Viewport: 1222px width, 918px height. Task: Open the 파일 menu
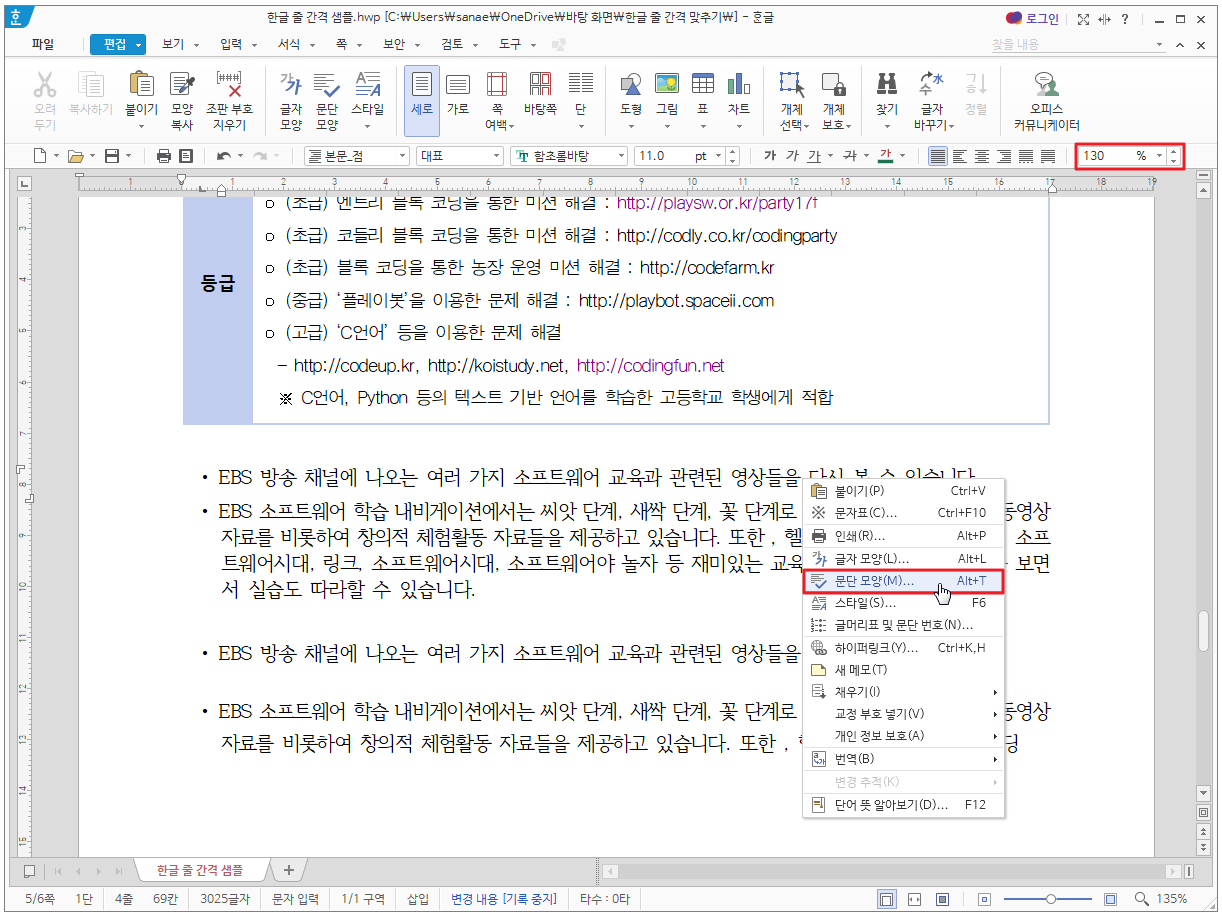point(43,45)
